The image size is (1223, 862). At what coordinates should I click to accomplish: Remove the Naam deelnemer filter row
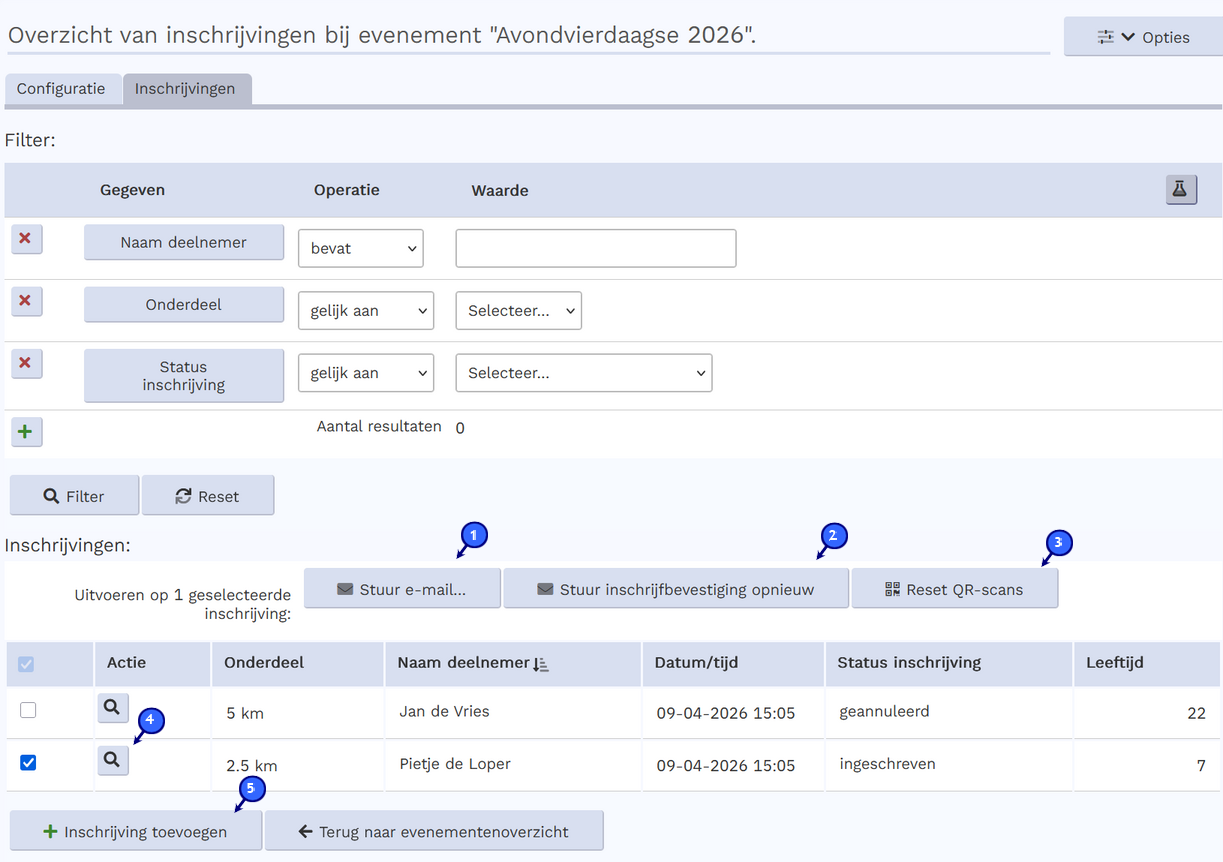pos(26,240)
